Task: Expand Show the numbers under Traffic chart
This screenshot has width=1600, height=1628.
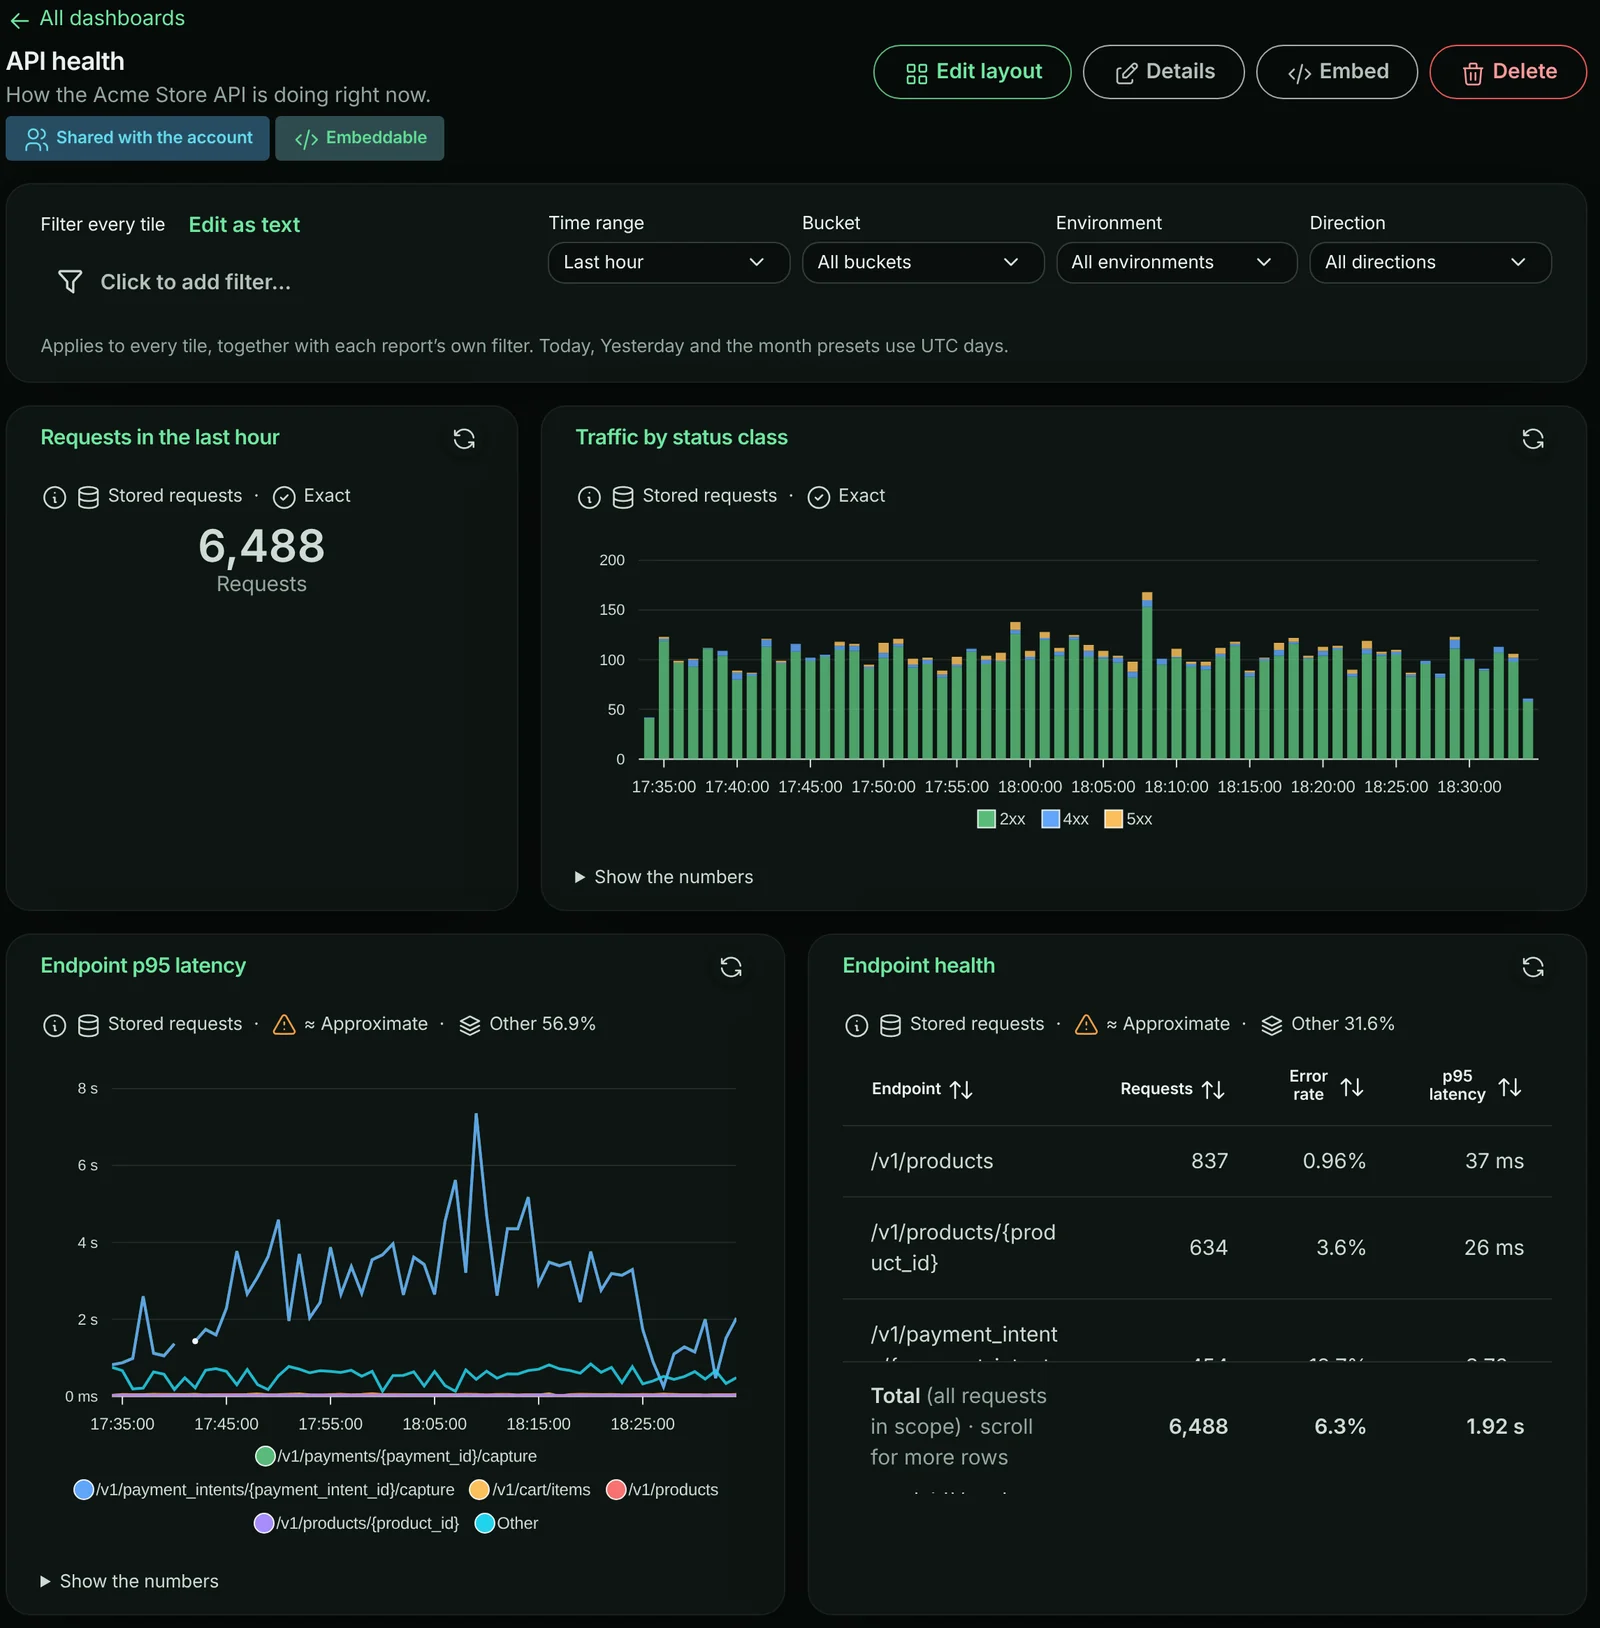Action: [664, 877]
